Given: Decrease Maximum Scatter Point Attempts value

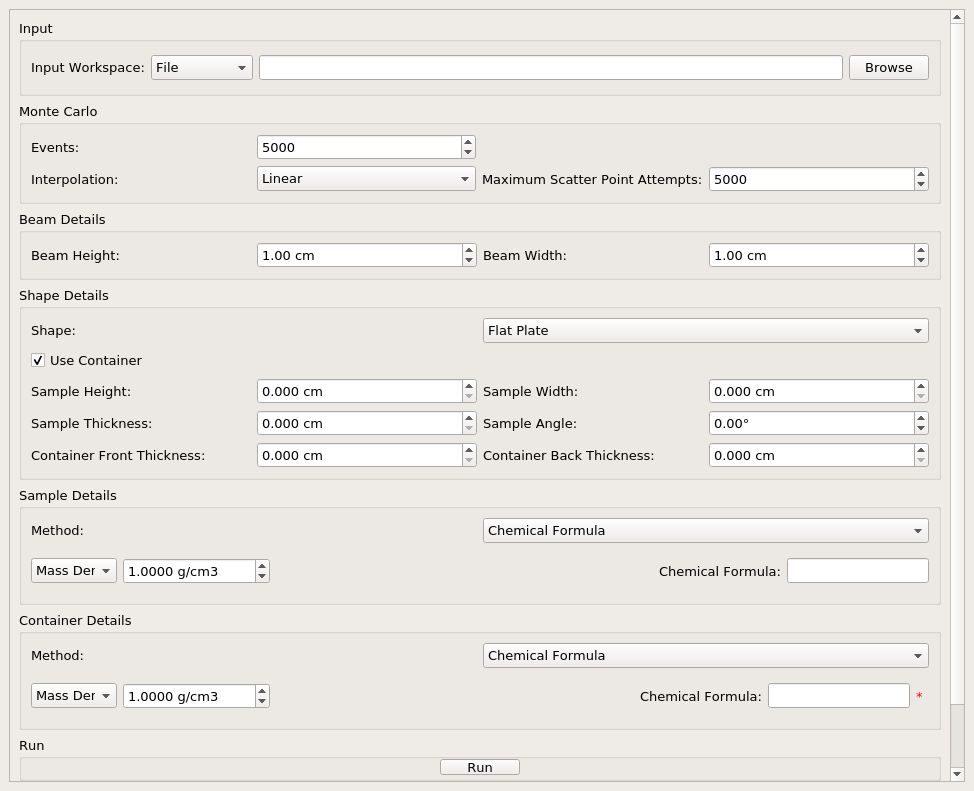Looking at the screenshot, I should tap(921, 185).
